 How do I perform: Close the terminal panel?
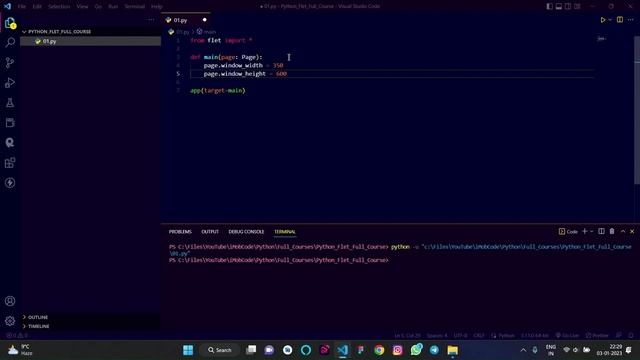(632, 231)
